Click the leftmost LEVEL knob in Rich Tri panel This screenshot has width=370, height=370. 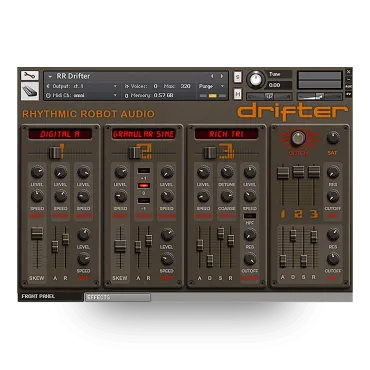coord(203,172)
